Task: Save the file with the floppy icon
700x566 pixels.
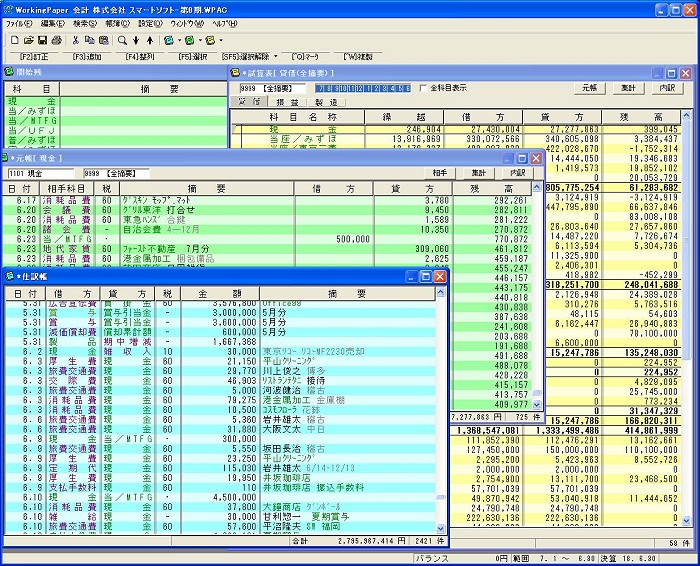Action: click(43, 40)
